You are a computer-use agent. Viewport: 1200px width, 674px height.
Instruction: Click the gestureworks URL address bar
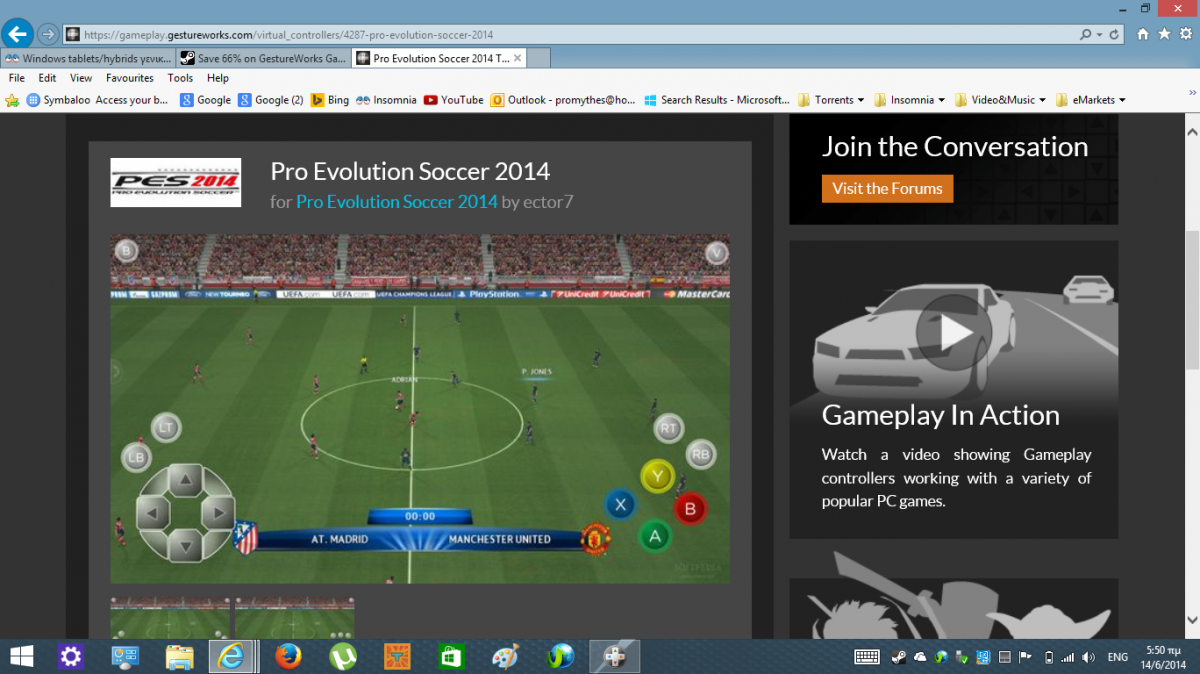pyautogui.click(x=570, y=34)
